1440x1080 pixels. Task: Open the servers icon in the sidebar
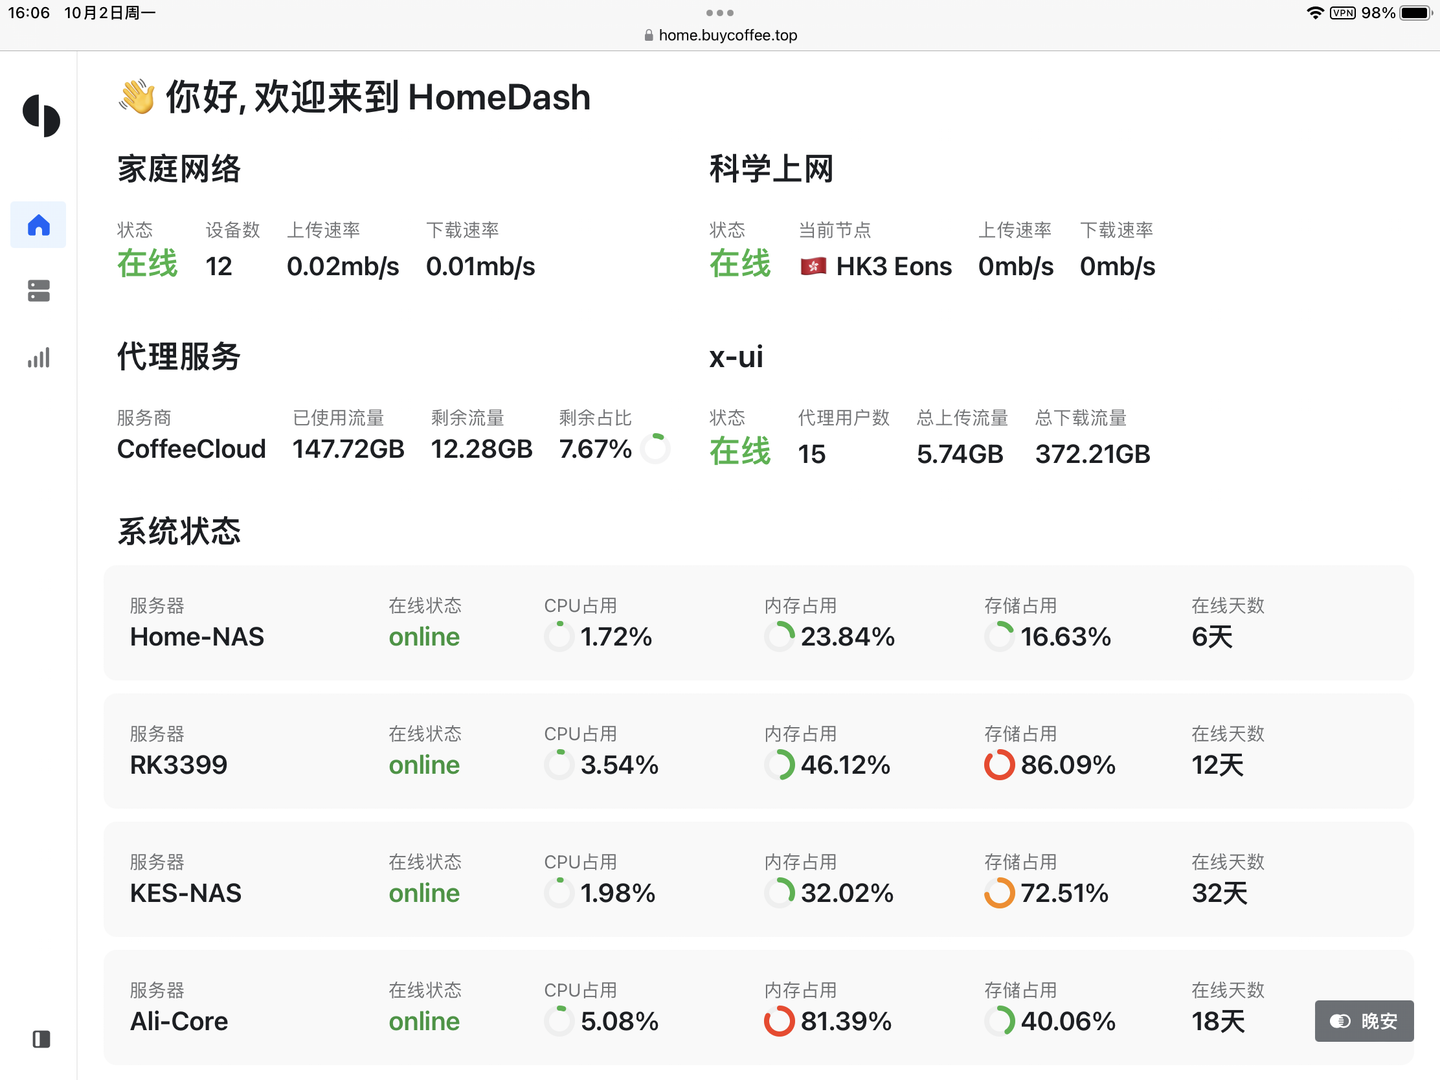coord(38,291)
